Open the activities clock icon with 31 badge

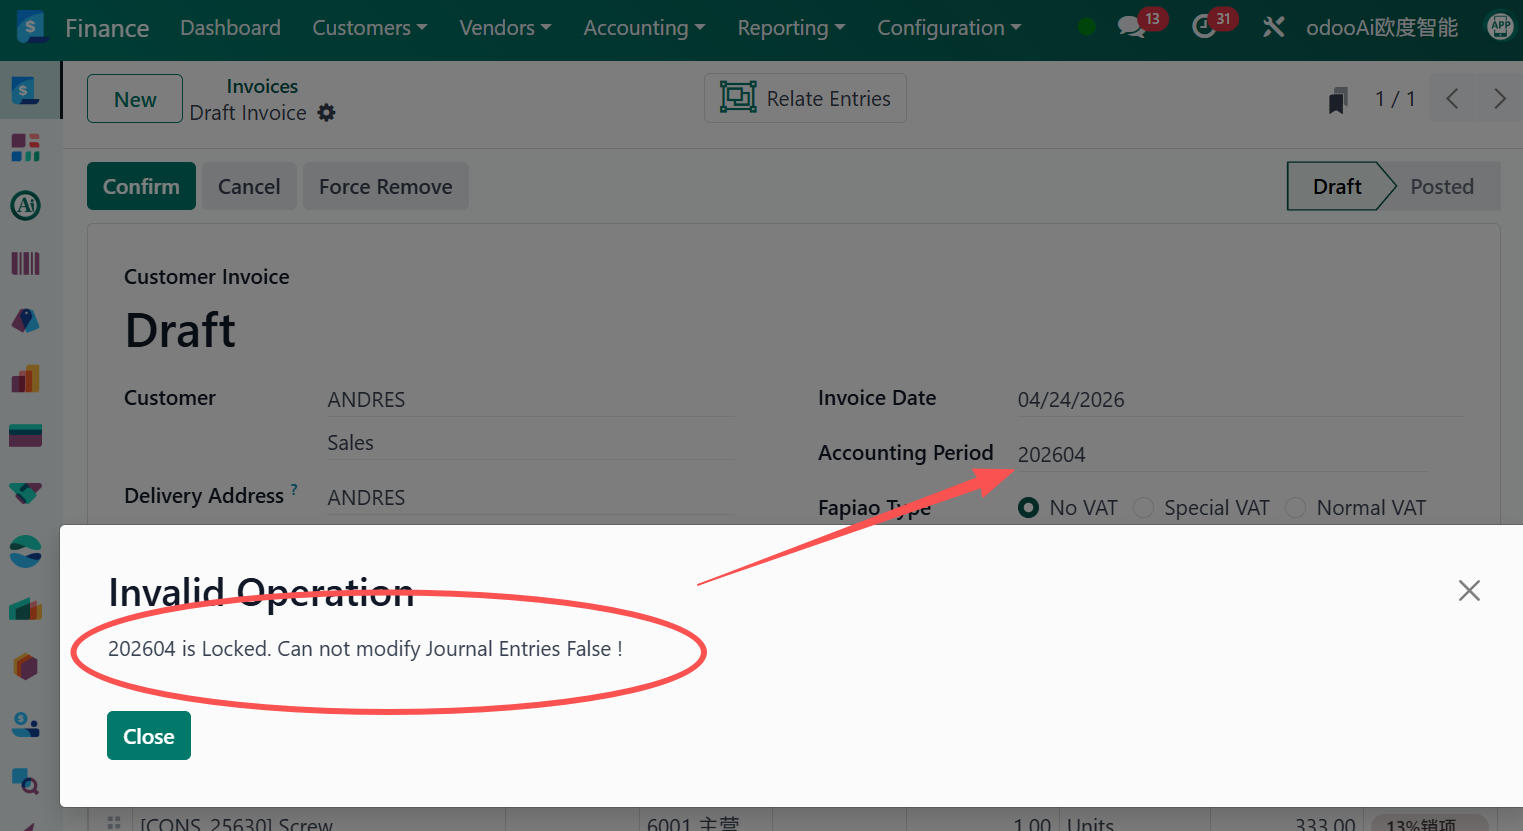pyautogui.click(x=1204, y=27)
